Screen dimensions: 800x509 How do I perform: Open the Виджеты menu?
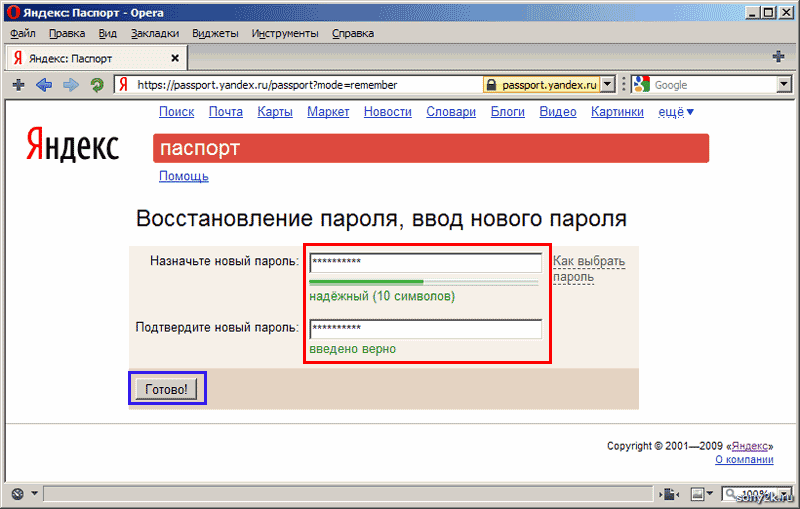[215, 33]
